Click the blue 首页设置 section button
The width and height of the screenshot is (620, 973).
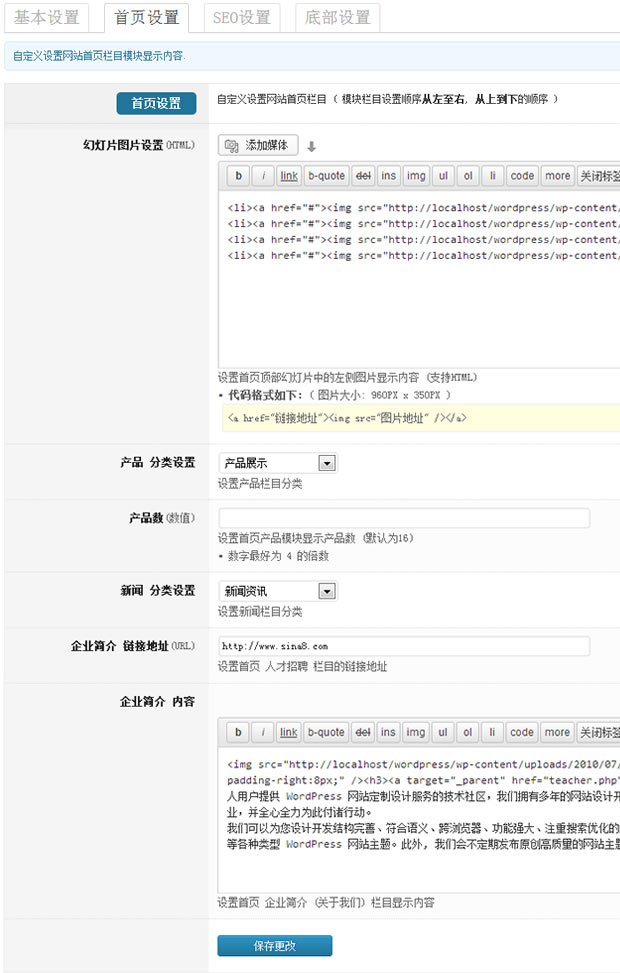click(156, 103)
